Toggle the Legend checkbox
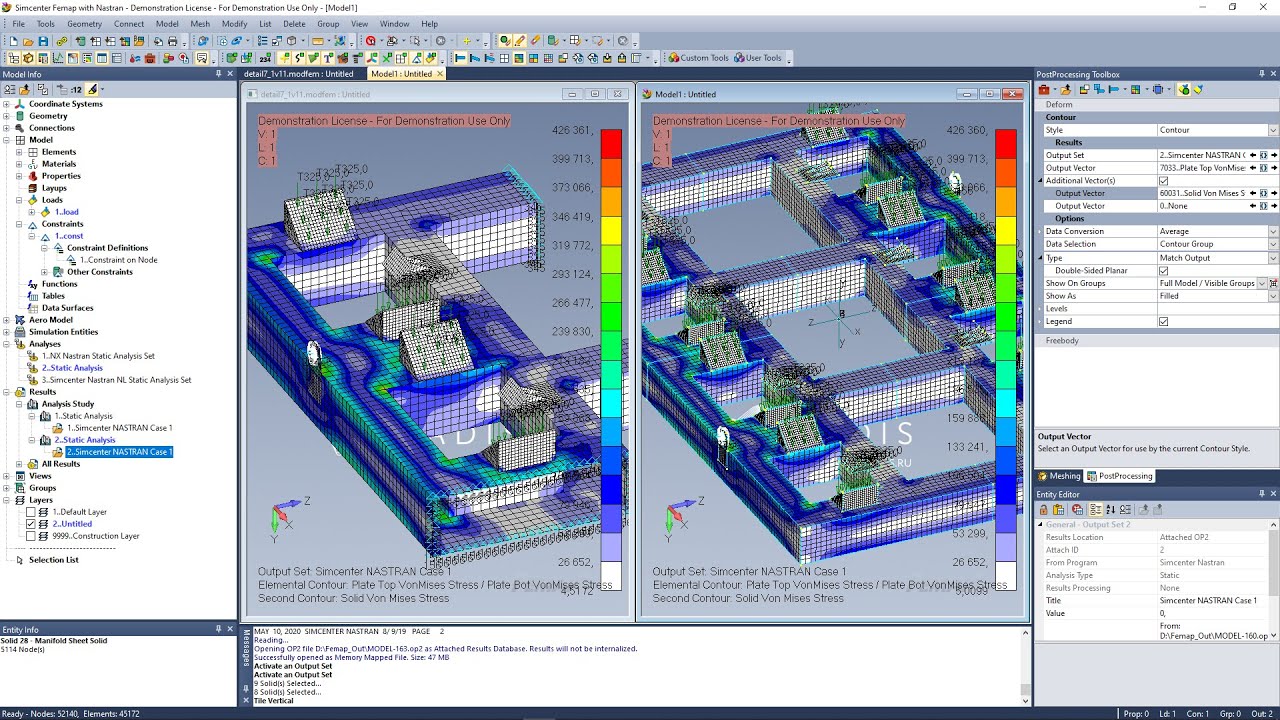Screen dimensions: 1280x720 click(x=1163, y=322)
